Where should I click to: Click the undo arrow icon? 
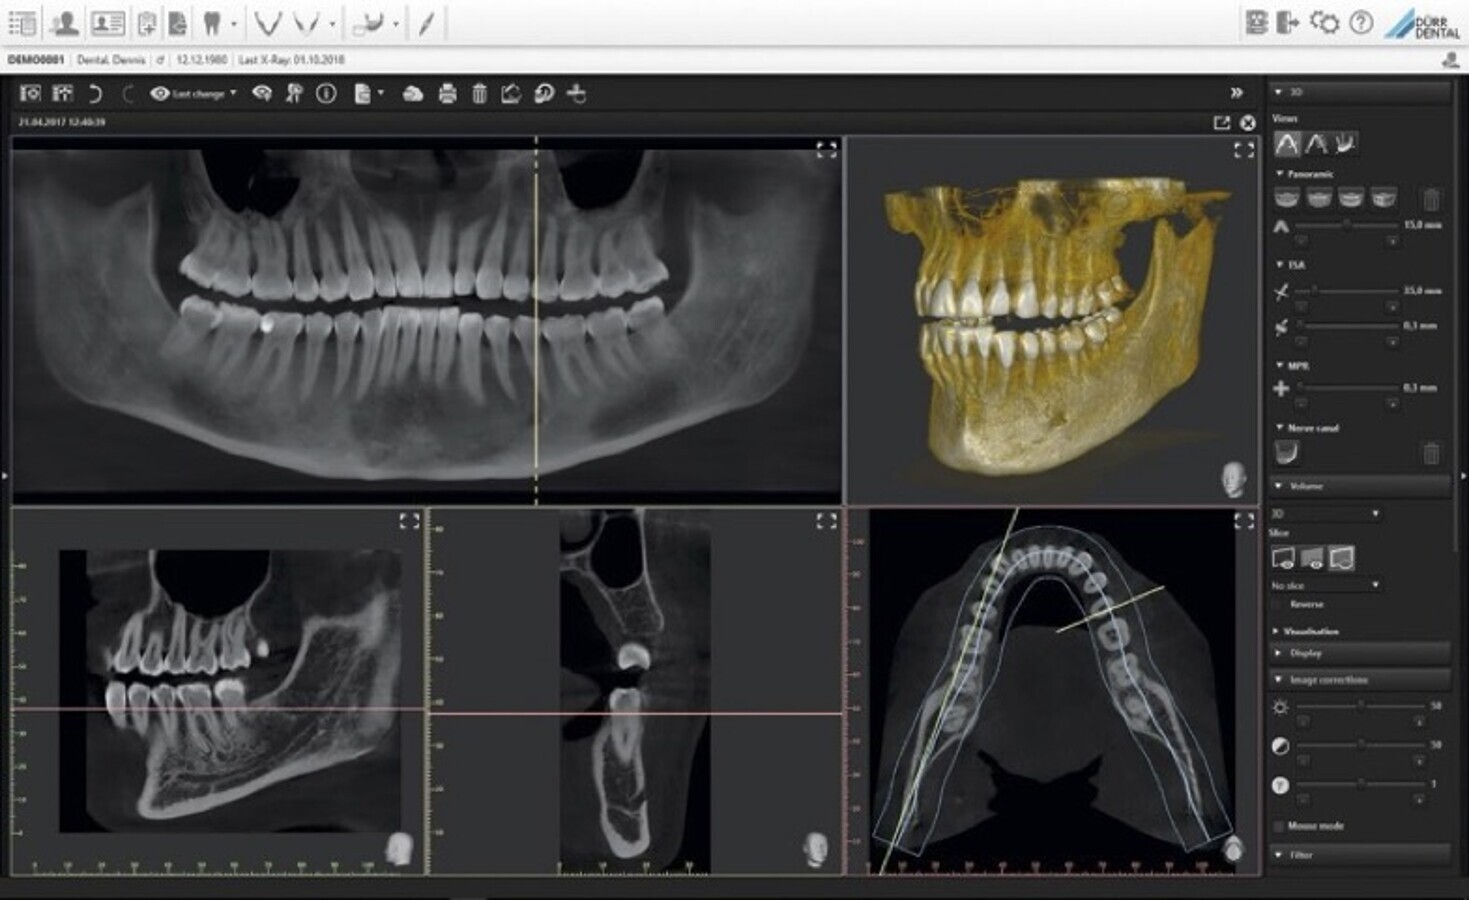pos(95,94)
